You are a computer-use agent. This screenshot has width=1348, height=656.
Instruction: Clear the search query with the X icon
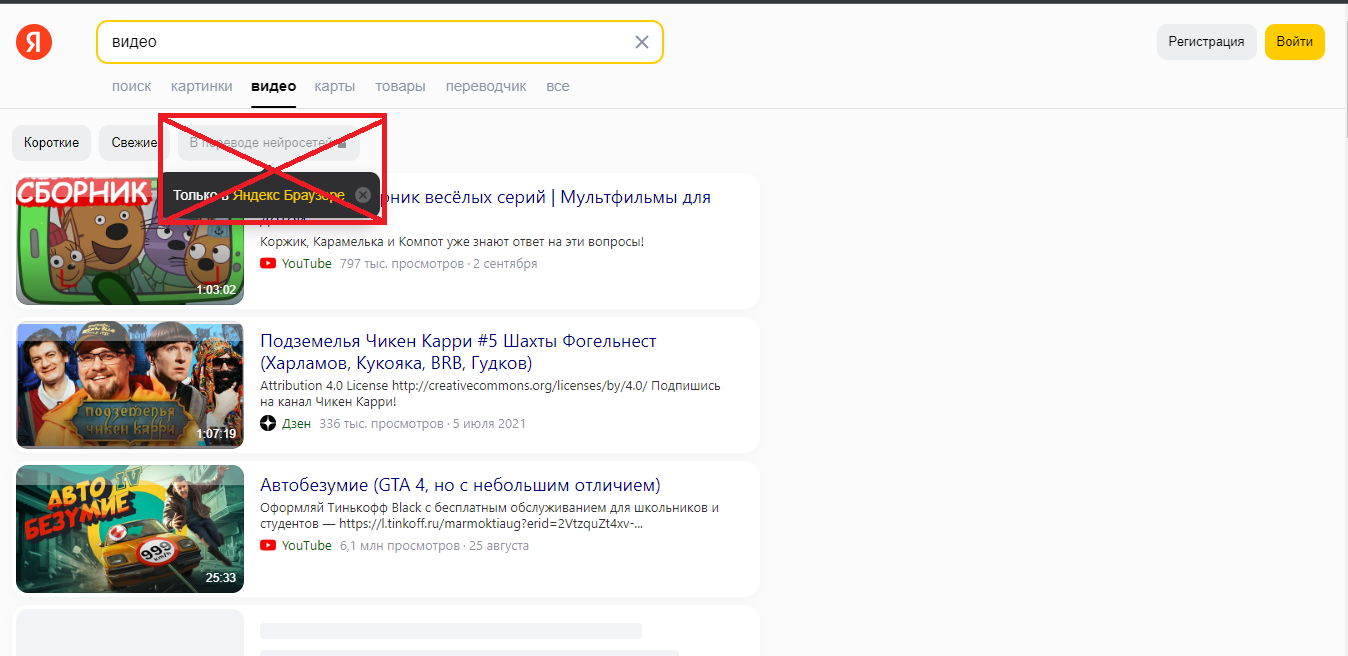(x=641, y=41)
